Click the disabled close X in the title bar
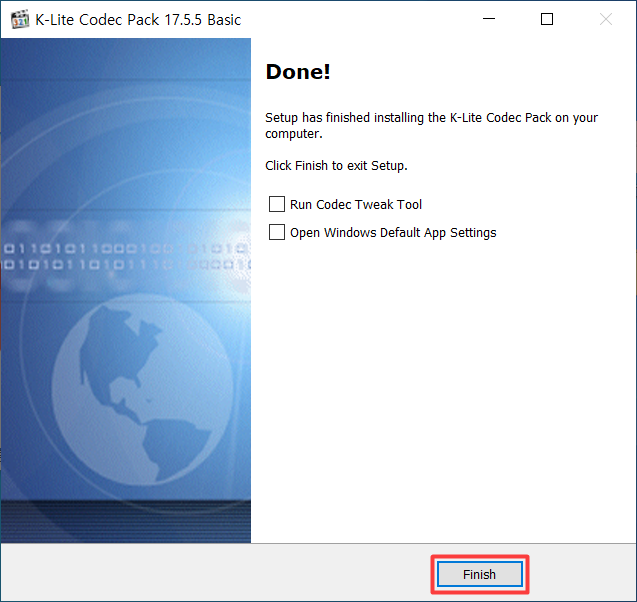This screenshot has width=637, height=602. pyautogui.click(x=606, y=19)
